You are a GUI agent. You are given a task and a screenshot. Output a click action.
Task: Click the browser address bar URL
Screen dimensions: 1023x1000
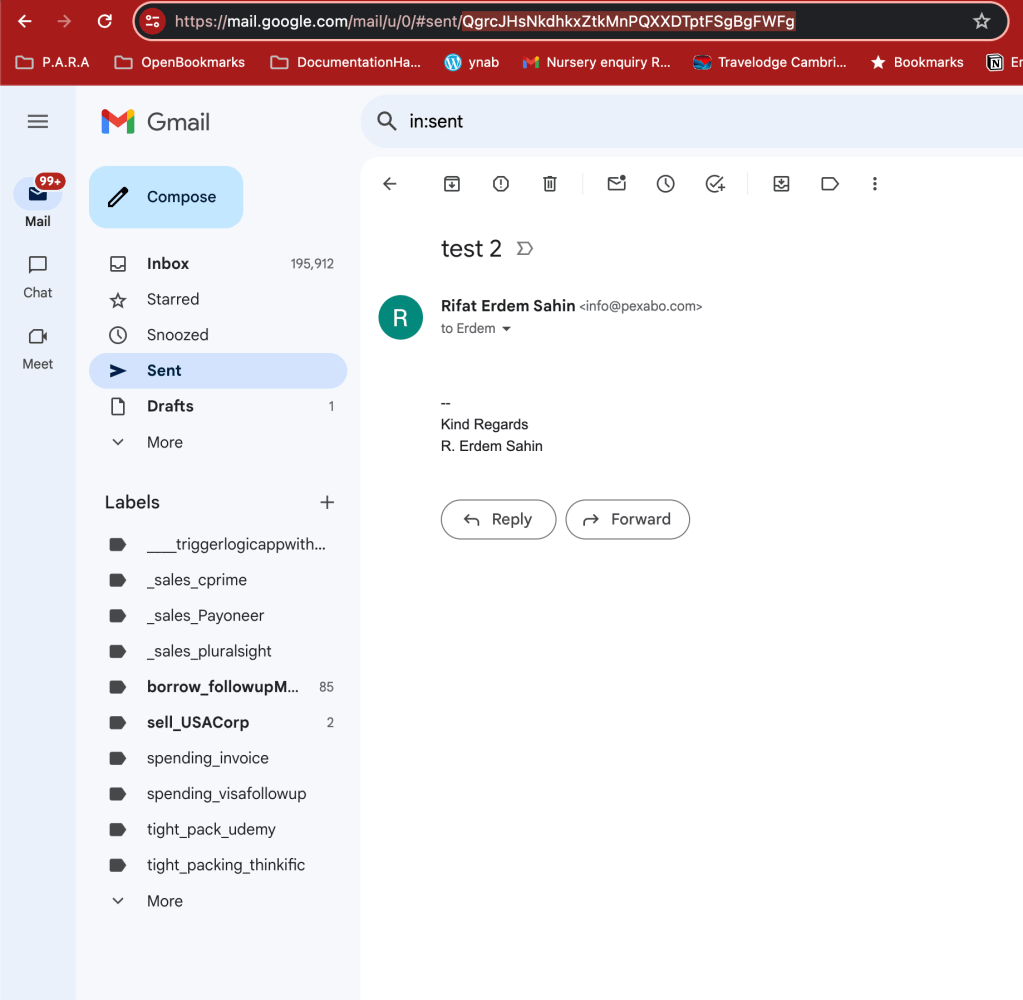(484, 22)
